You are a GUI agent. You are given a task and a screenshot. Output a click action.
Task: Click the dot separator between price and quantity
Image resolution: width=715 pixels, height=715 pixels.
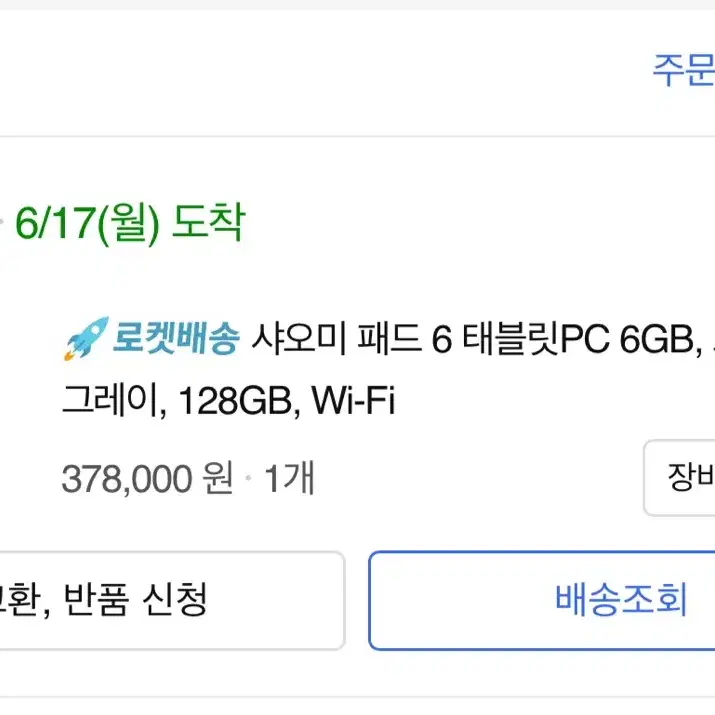tap(249, 478)
